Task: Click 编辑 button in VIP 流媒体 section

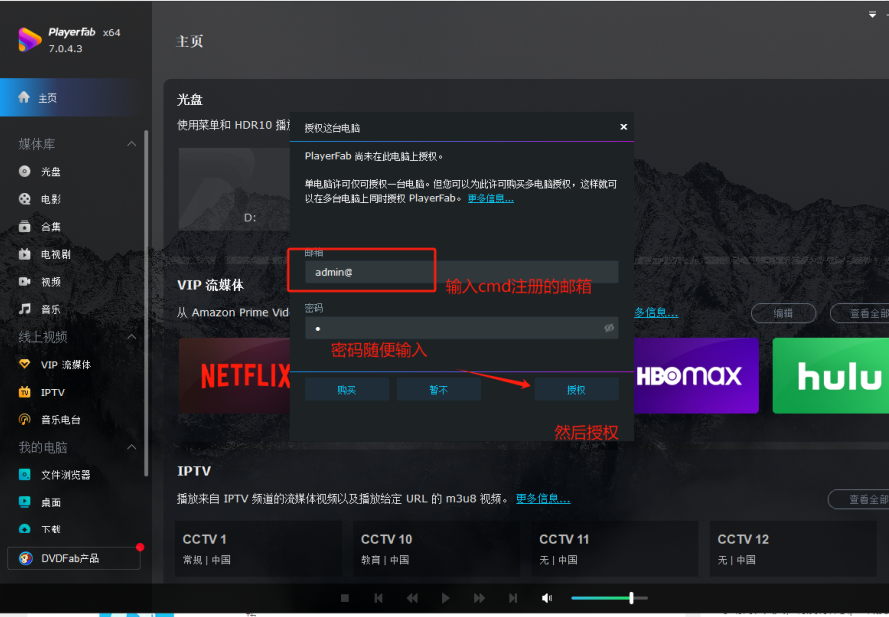Action: point(784,313)
